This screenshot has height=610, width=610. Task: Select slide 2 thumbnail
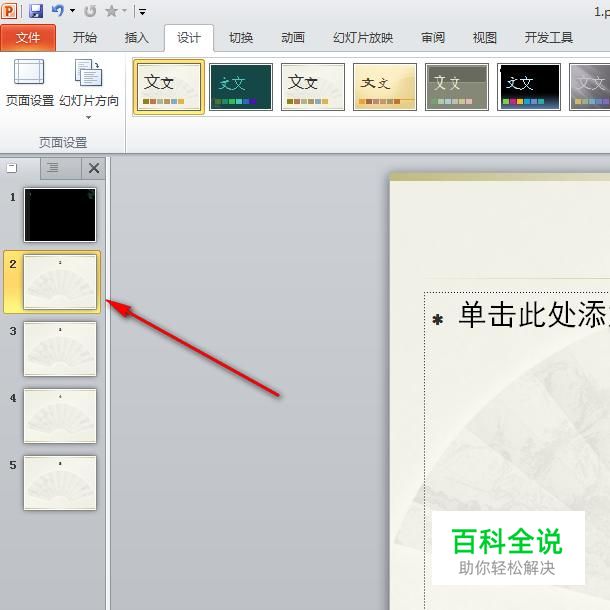tap(60, 282)
